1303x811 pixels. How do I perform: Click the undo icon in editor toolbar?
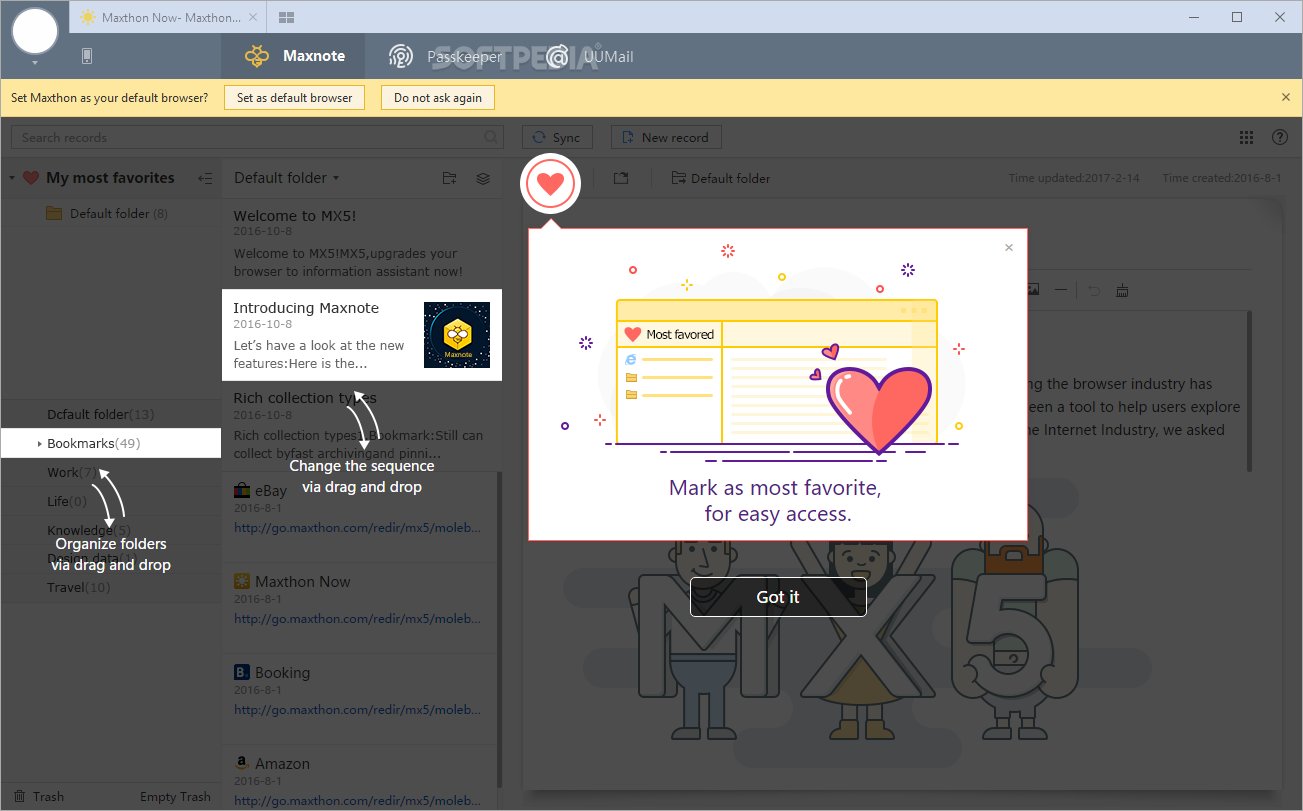pyautogui.click(x=1094, y=290)
